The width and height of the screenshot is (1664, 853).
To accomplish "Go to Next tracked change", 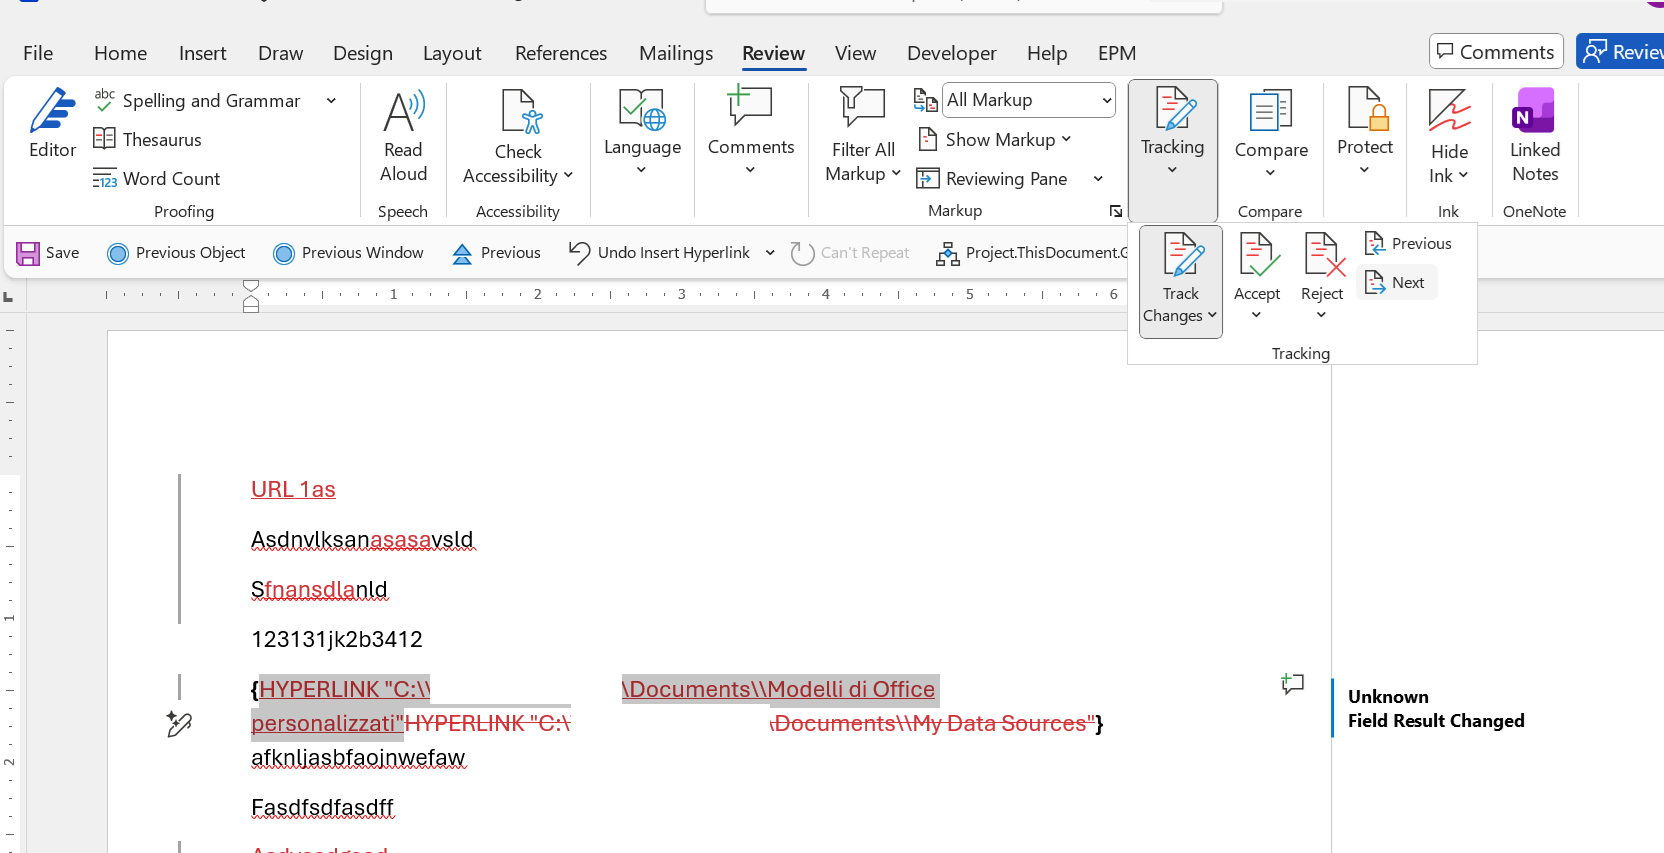I will click(x=1397, y=282).
